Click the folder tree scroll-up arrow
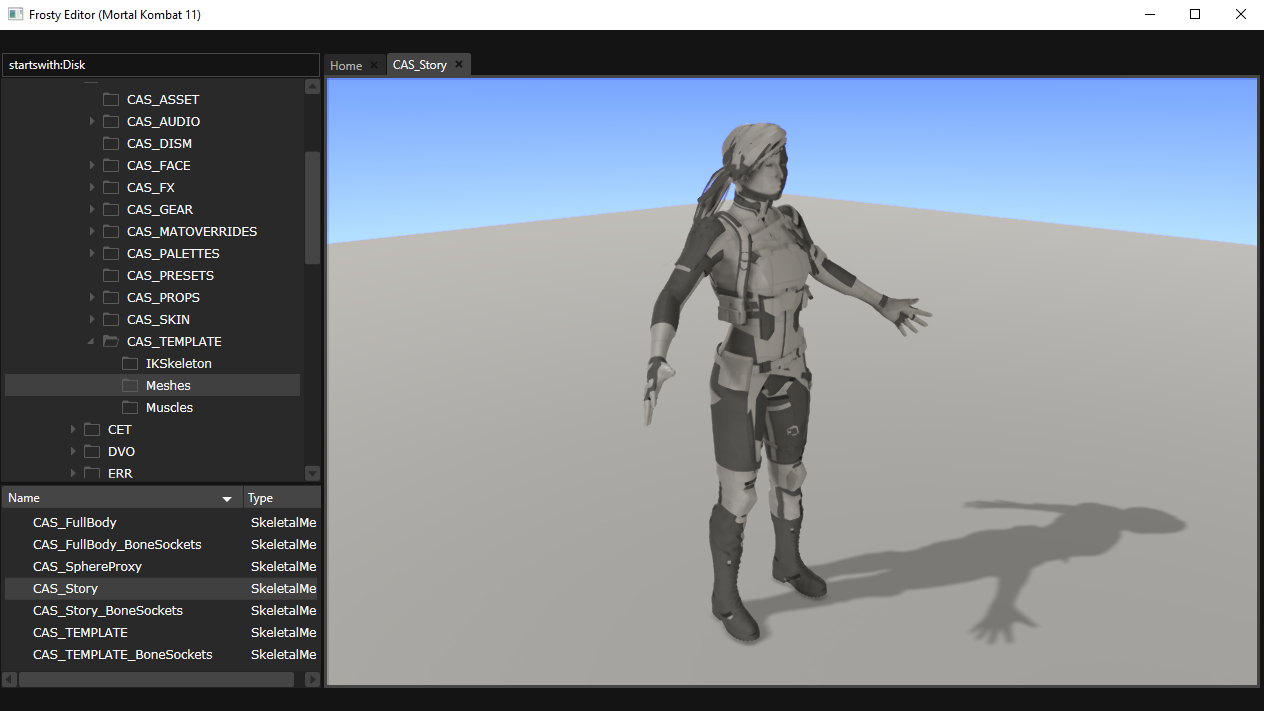Screen dimensions: 1264x711 312,87
